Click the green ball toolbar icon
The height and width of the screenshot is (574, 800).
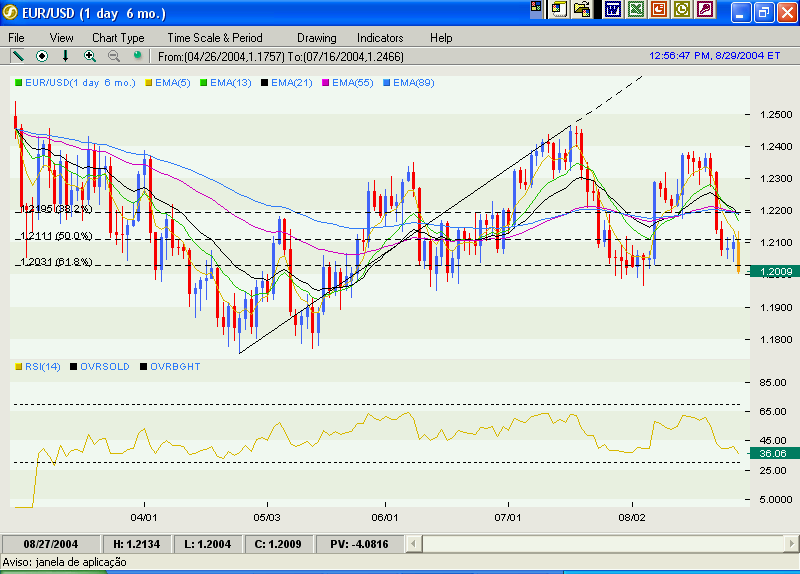(x=137, y=56)
